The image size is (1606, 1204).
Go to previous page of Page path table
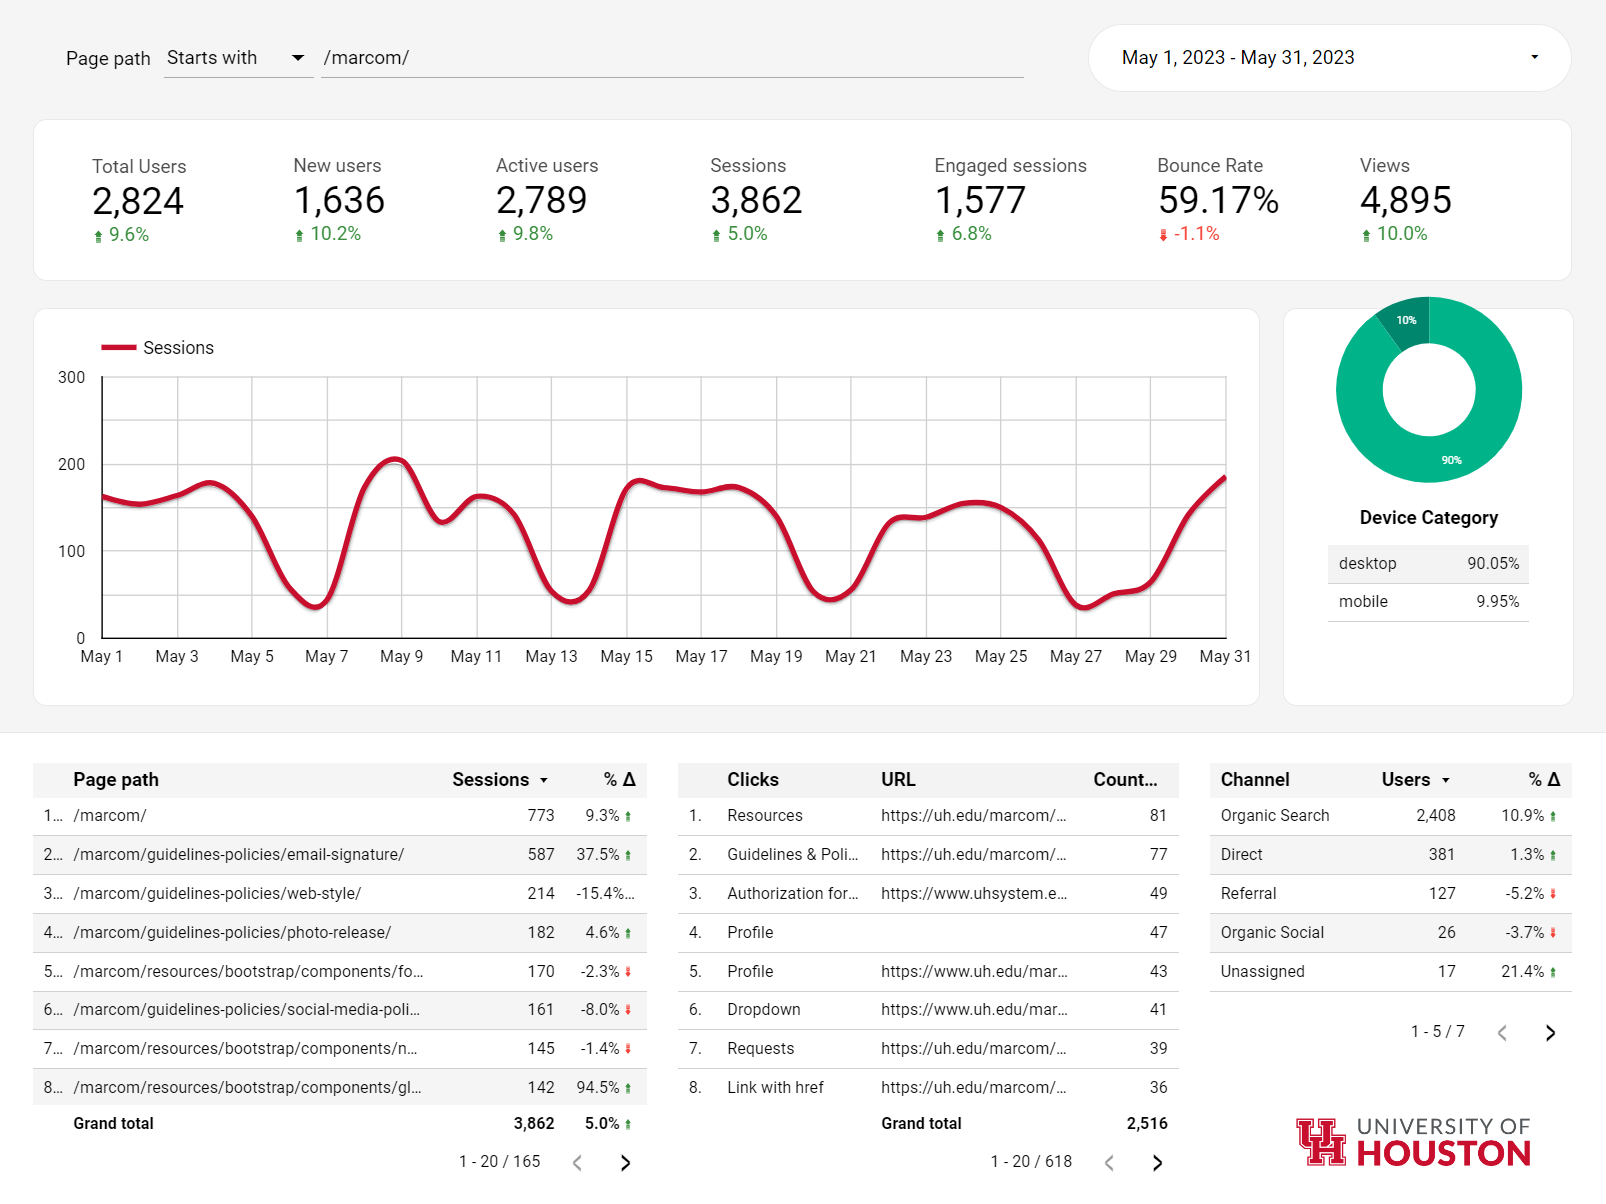click(x=577, y=1162)
